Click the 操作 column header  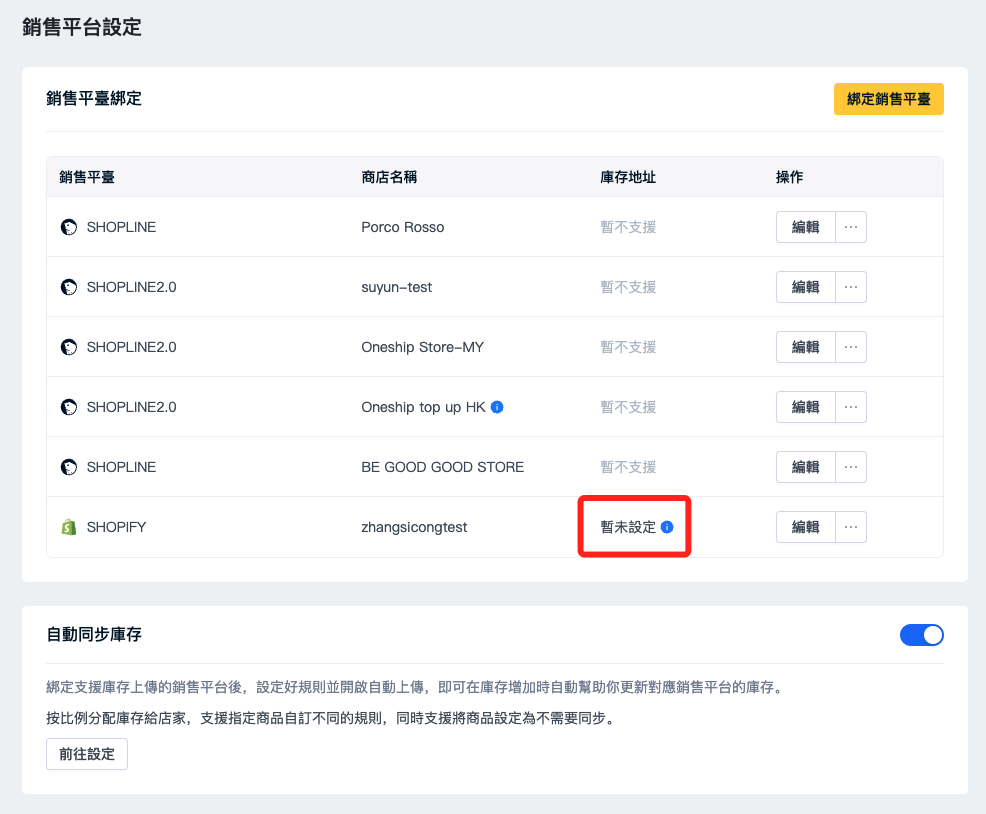[x=790, y=177]
